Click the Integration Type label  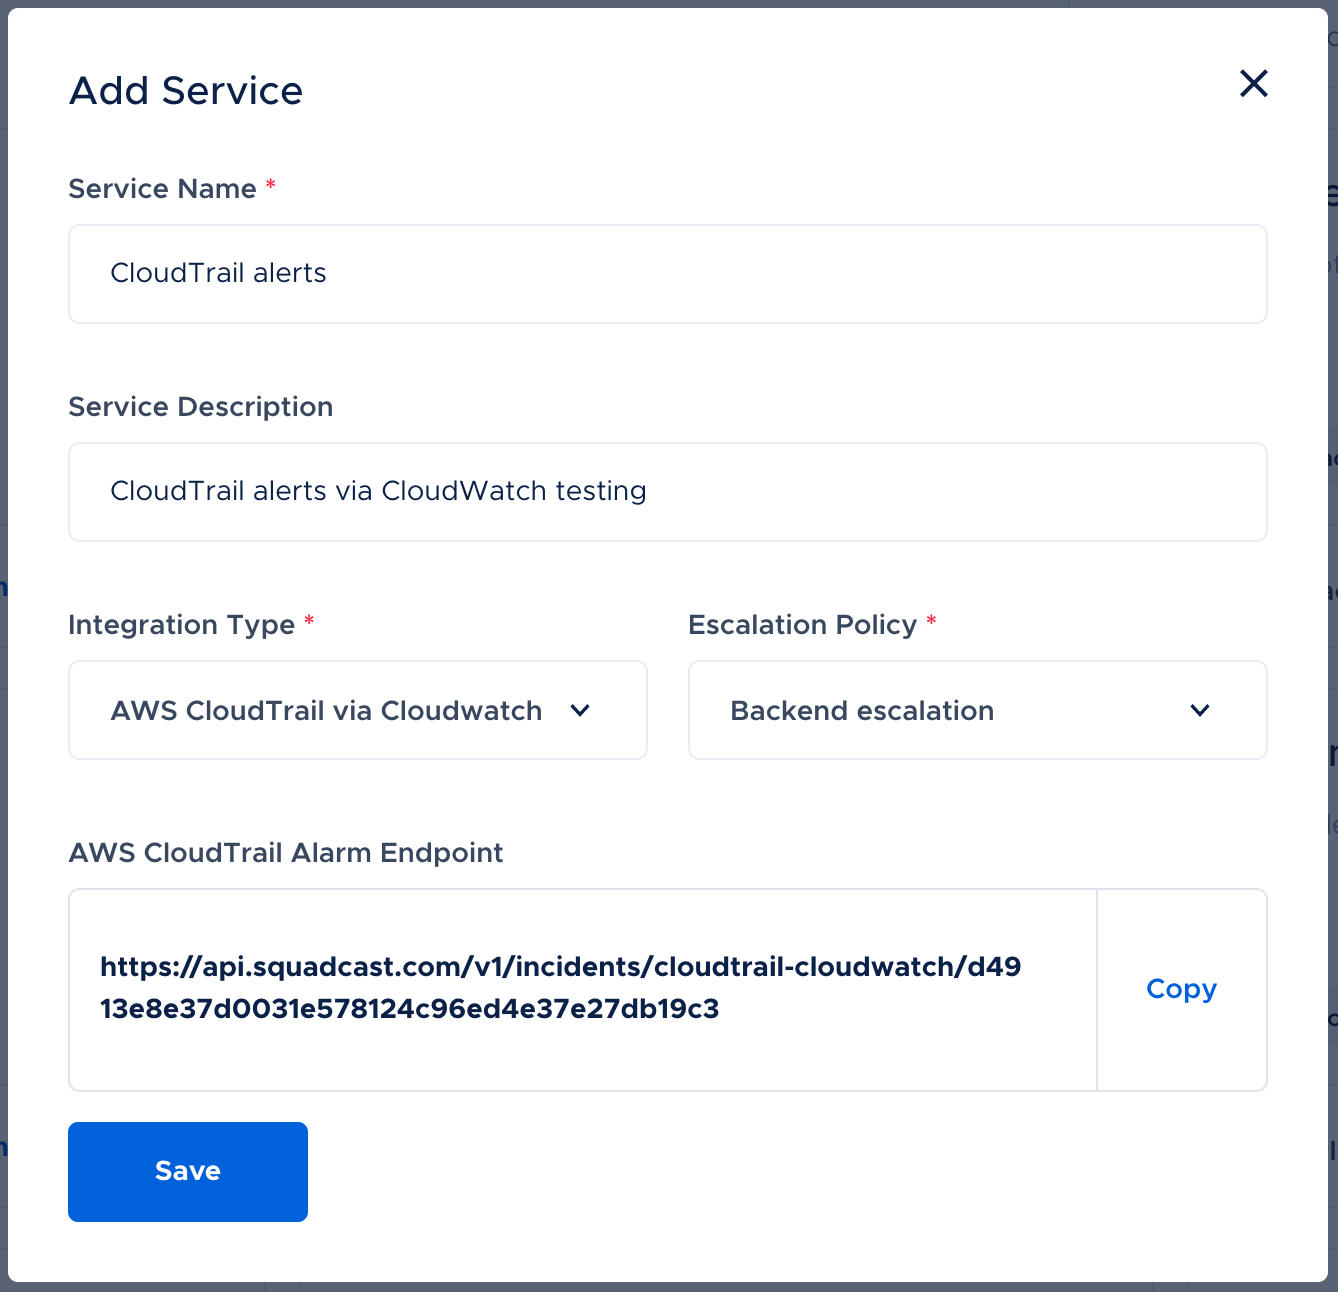pos(182,625)
